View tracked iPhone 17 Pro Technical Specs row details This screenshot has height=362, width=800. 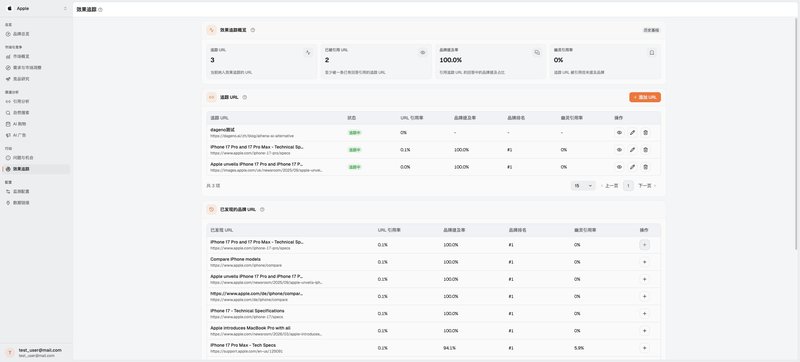coord(619,150)
